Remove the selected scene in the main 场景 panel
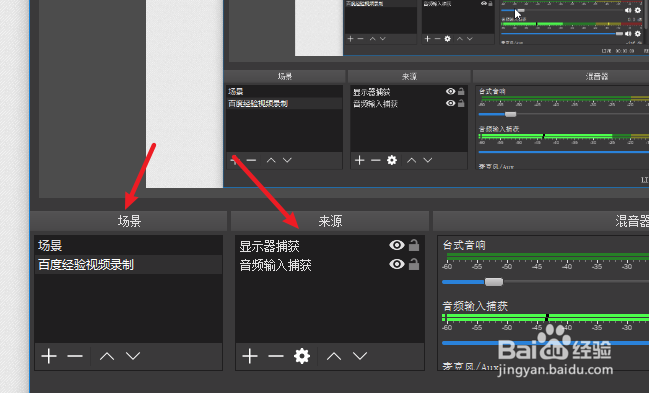This screenshot has height=393, width=649. click(x=75, y=356)
